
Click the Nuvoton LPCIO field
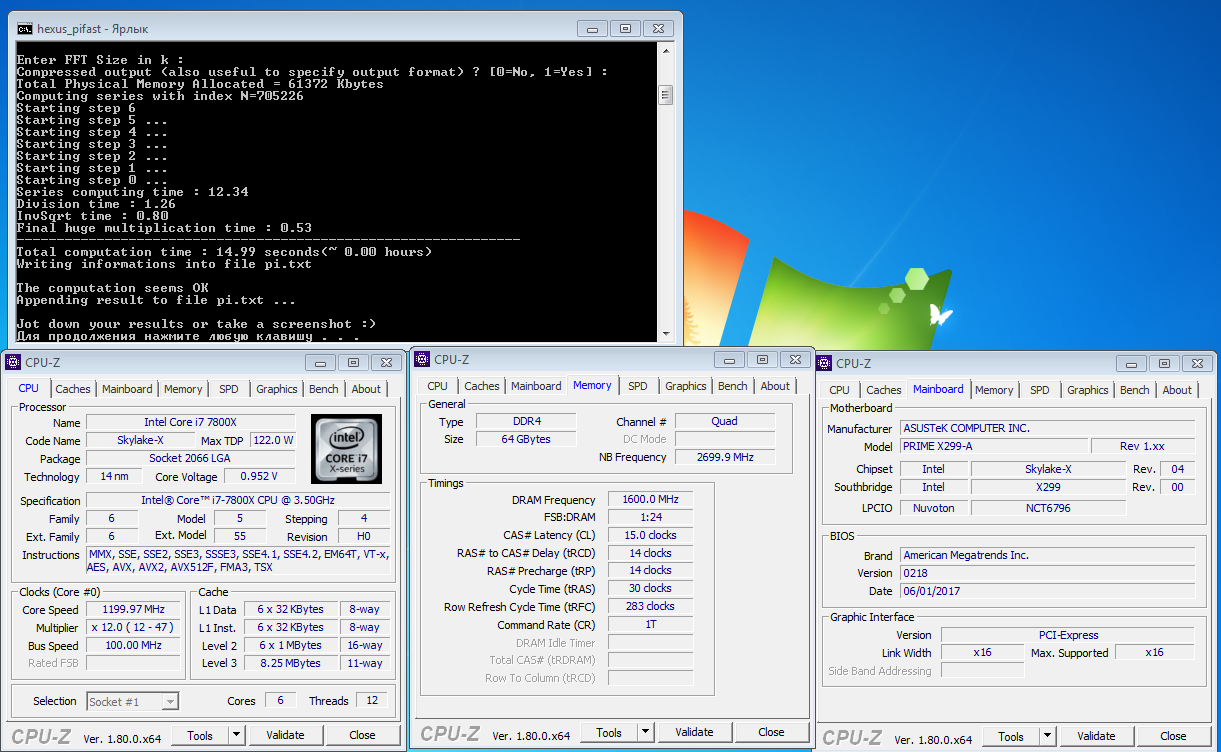point(934,508)
